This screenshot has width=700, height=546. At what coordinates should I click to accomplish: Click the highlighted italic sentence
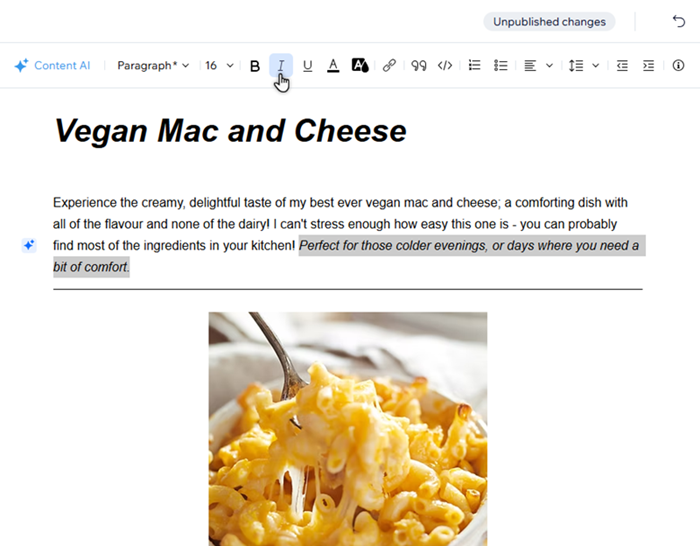(472, 246)
